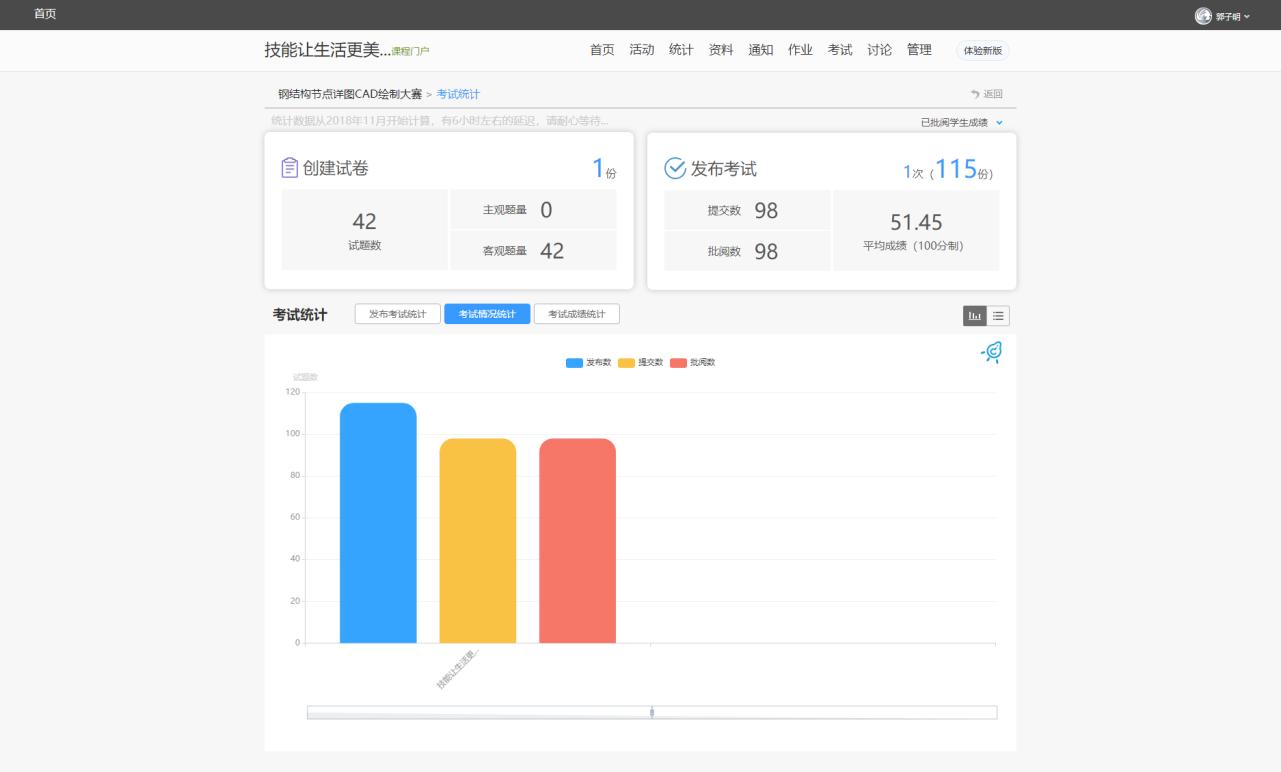Screen dimensions: 1281x772
Task: Click the 发布考试 checkmark icon
Action: click(676, 168)
